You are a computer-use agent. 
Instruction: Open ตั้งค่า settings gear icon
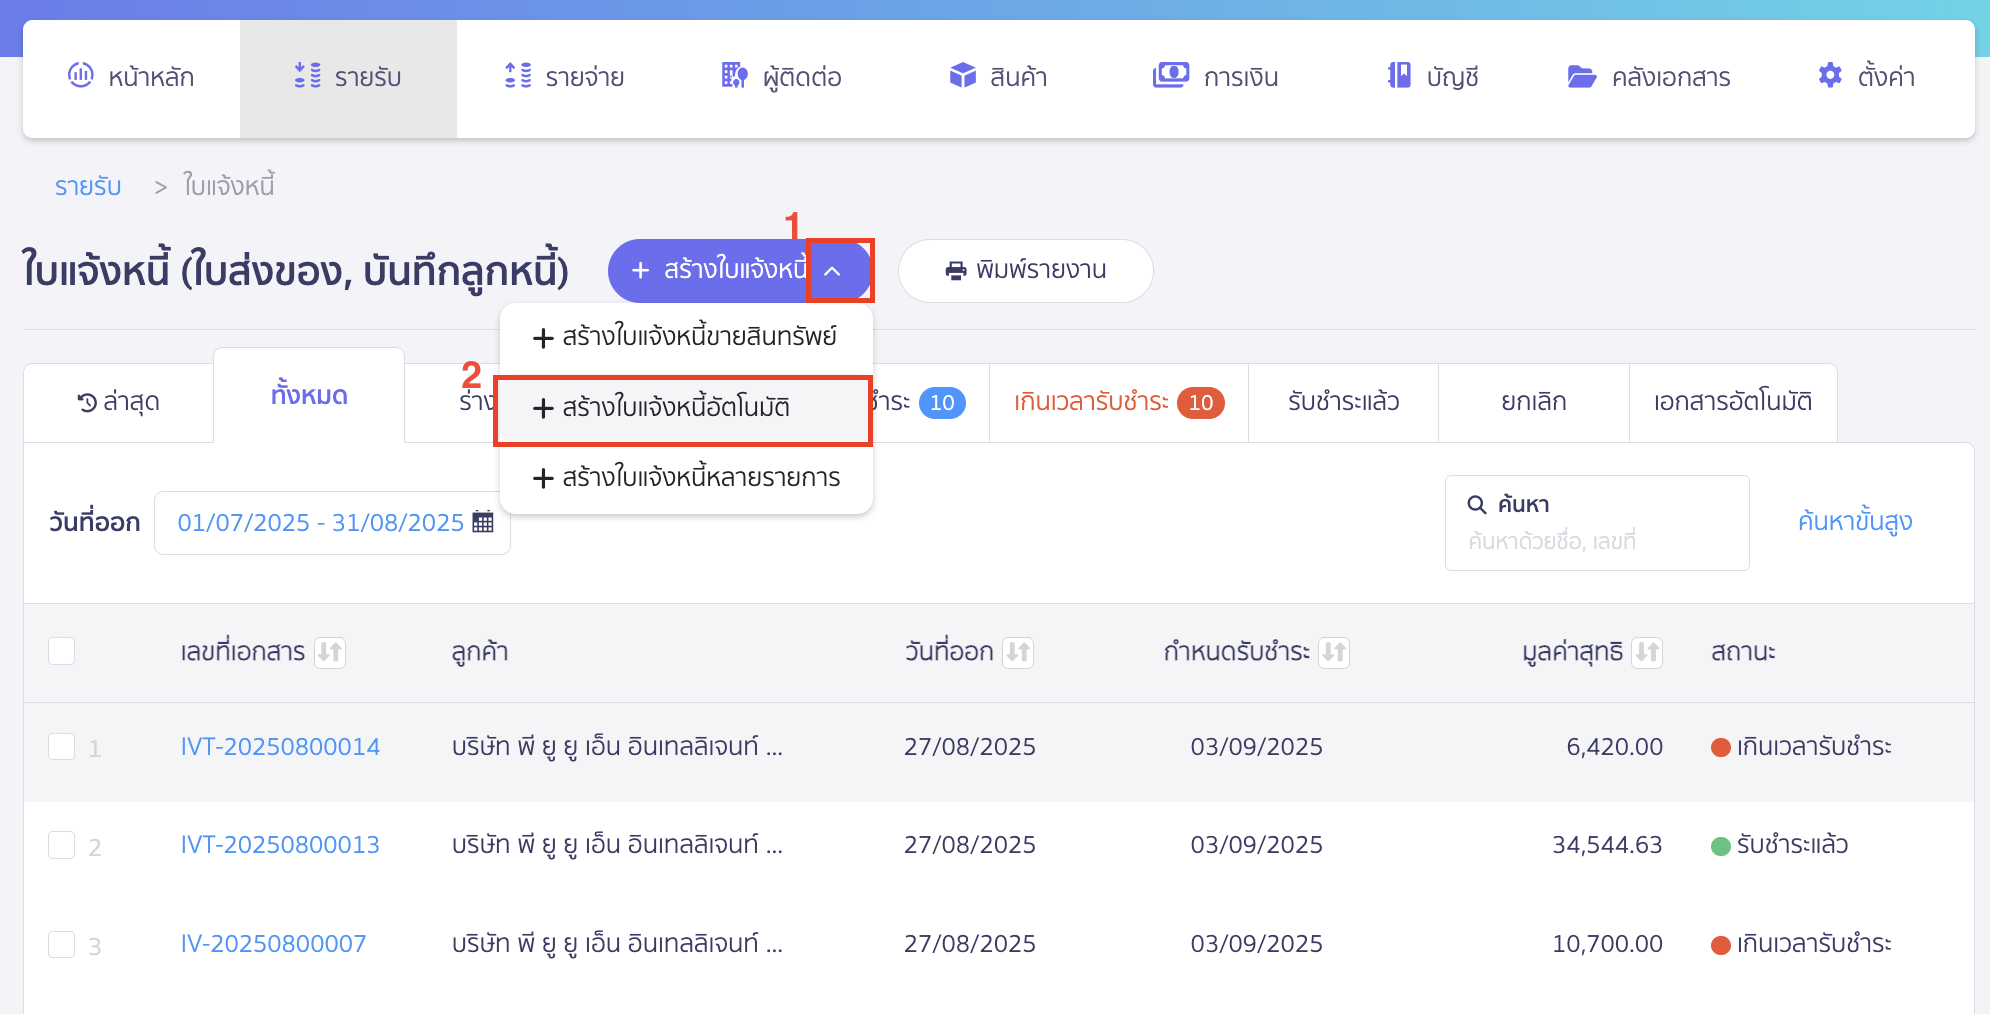pyautogui.click(x=1829, y=75)
